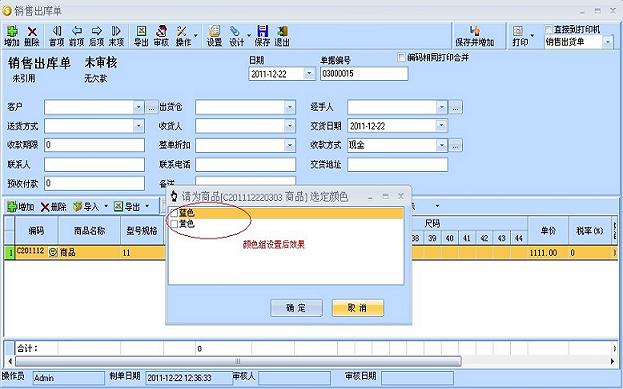
Task: Click the 单价 cell 1111.00
Action: tap(548, 253)
